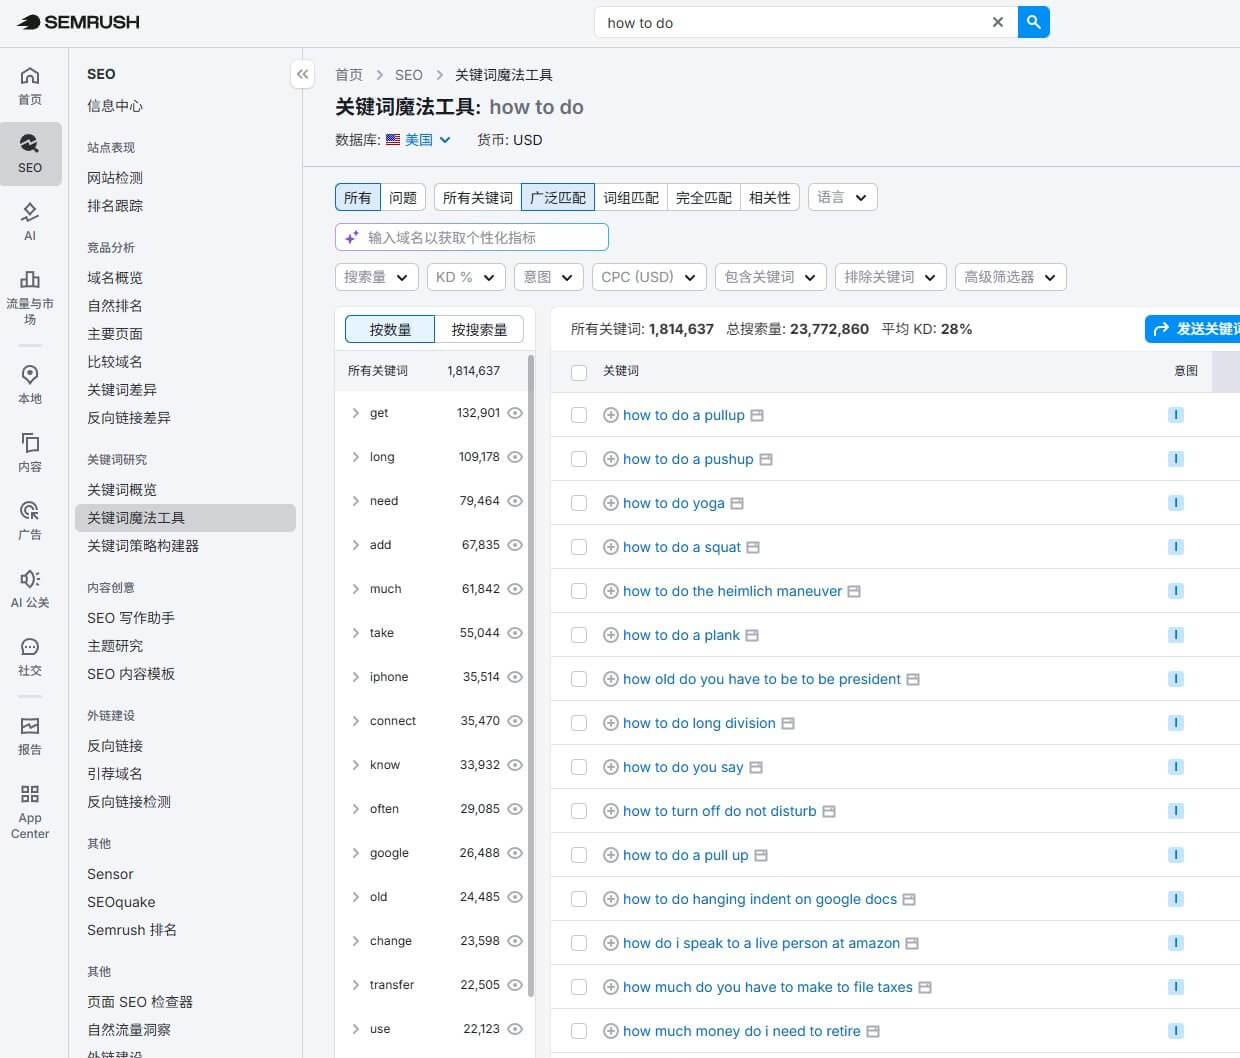
Task: Select the 相关性 related tab
Action: coord(770,197)
